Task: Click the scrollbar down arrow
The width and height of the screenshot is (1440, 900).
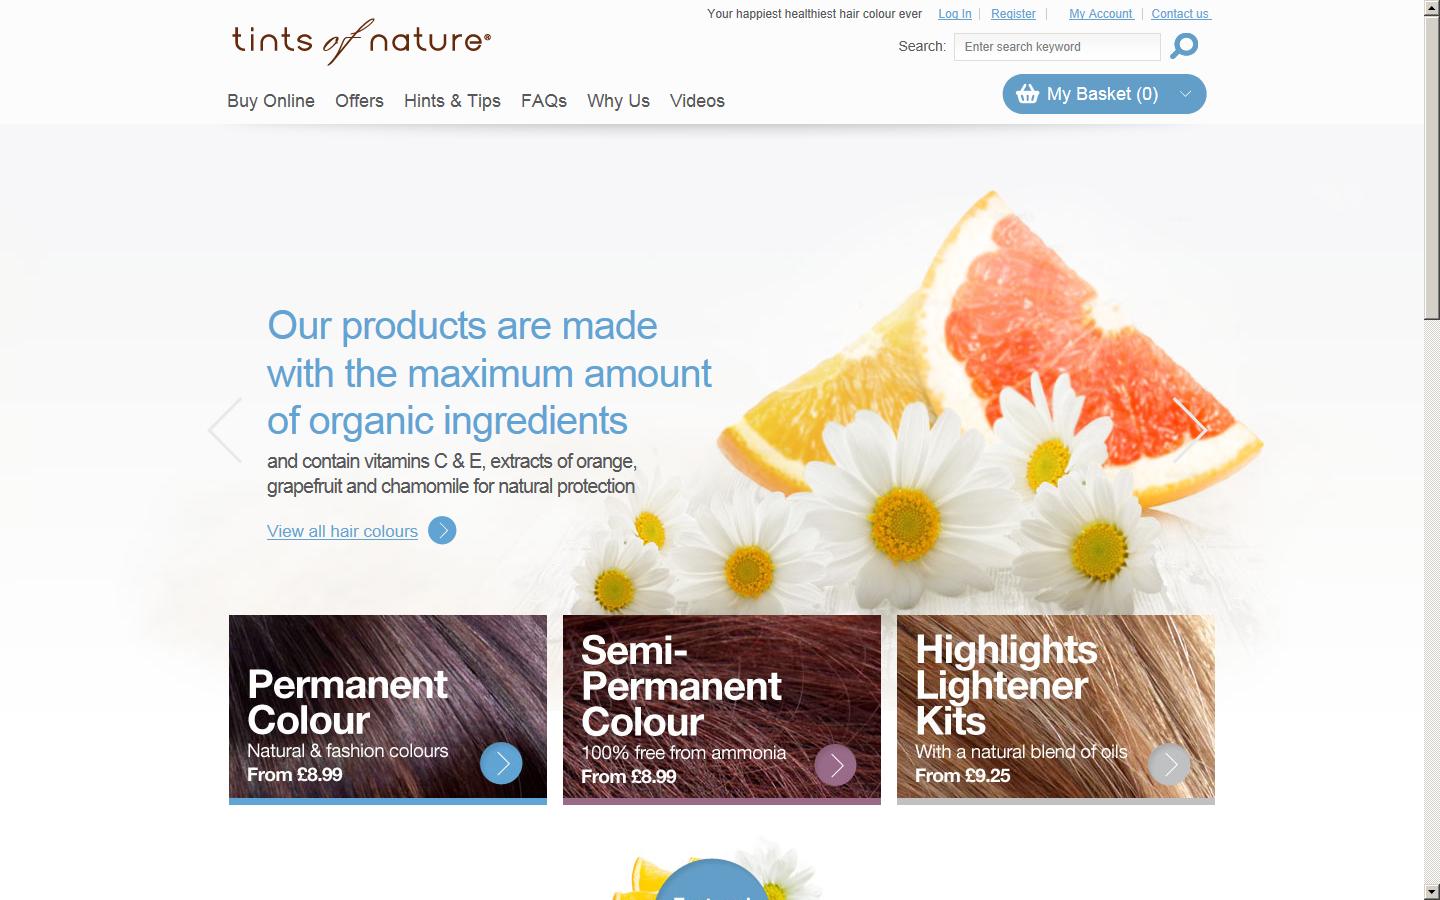Action: [1432, 891]
